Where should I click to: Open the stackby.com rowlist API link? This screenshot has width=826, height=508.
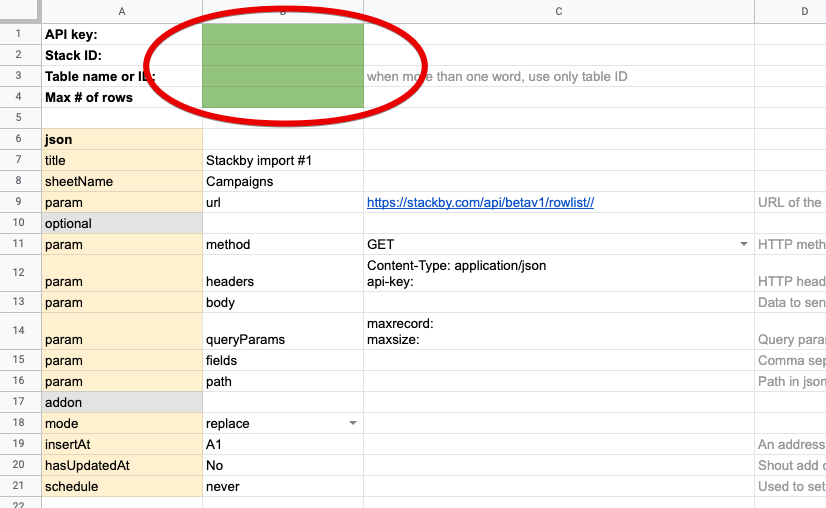[480, 202]
